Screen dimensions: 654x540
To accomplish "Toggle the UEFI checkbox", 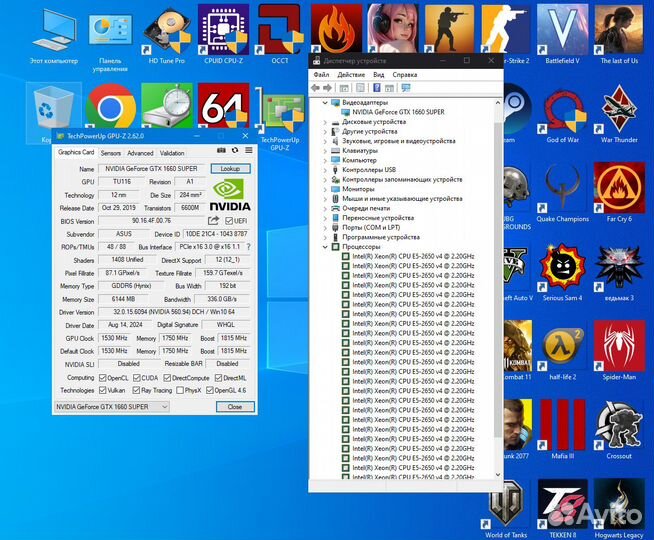I will (x=228, y=220).
